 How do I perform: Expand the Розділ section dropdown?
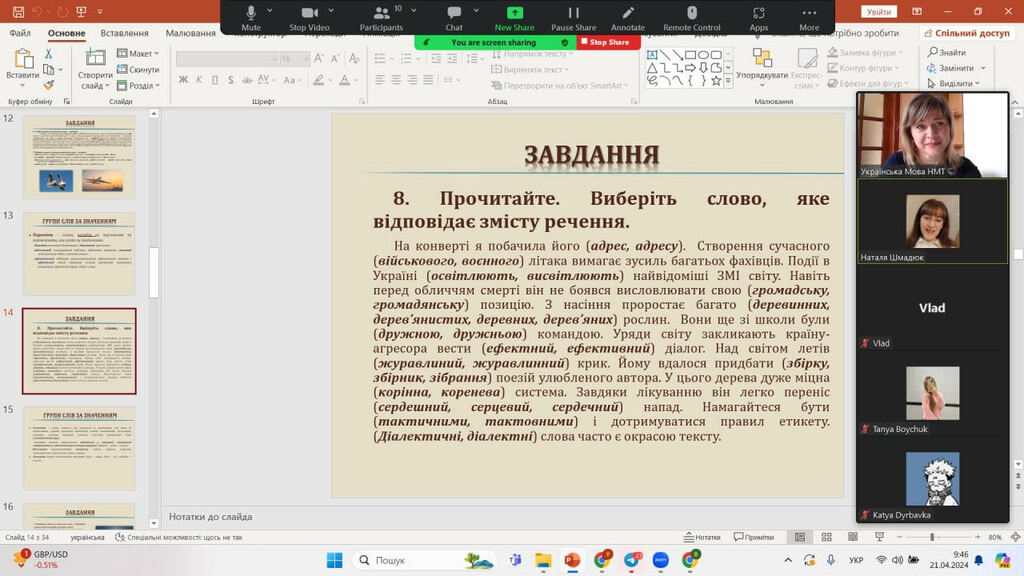point(142,85)
